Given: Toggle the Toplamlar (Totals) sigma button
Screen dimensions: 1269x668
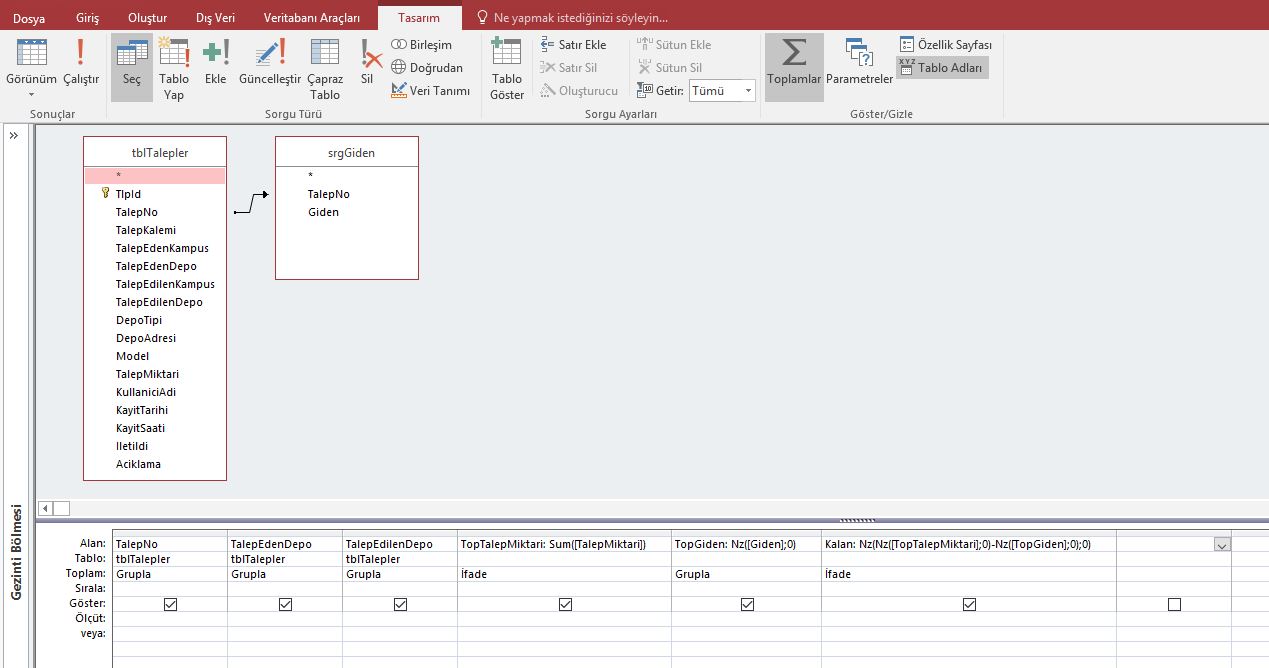Looking at the screenshot, I should pos(794,62).
